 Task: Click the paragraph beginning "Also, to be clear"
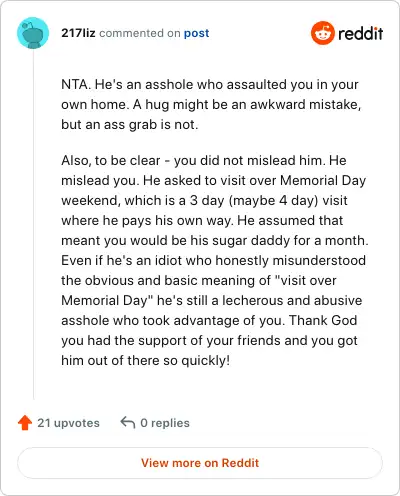(215, 260)
